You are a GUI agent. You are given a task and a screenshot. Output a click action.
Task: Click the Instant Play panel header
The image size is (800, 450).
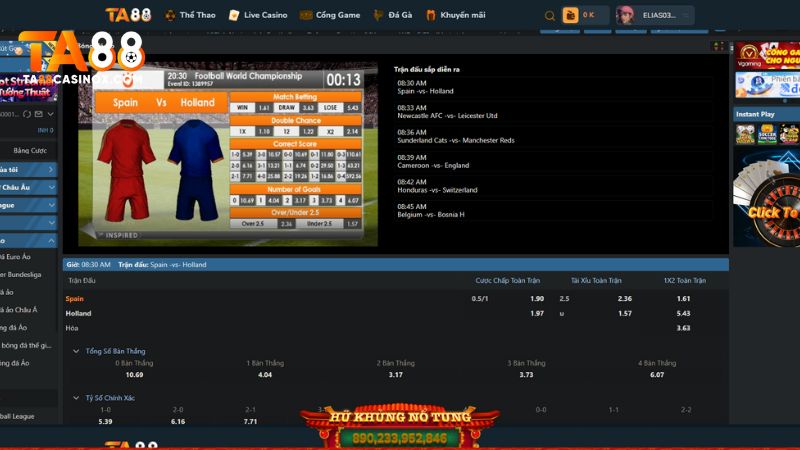(767, 114)
